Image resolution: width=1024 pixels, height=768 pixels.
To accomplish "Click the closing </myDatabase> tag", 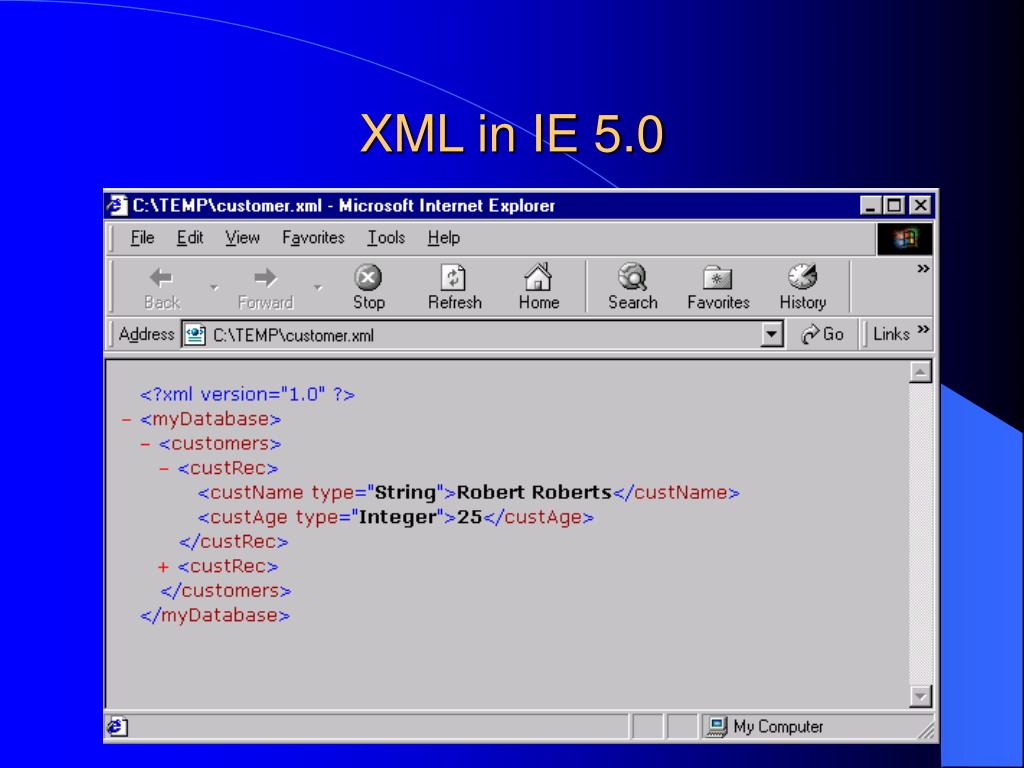I will click(215, 616).
